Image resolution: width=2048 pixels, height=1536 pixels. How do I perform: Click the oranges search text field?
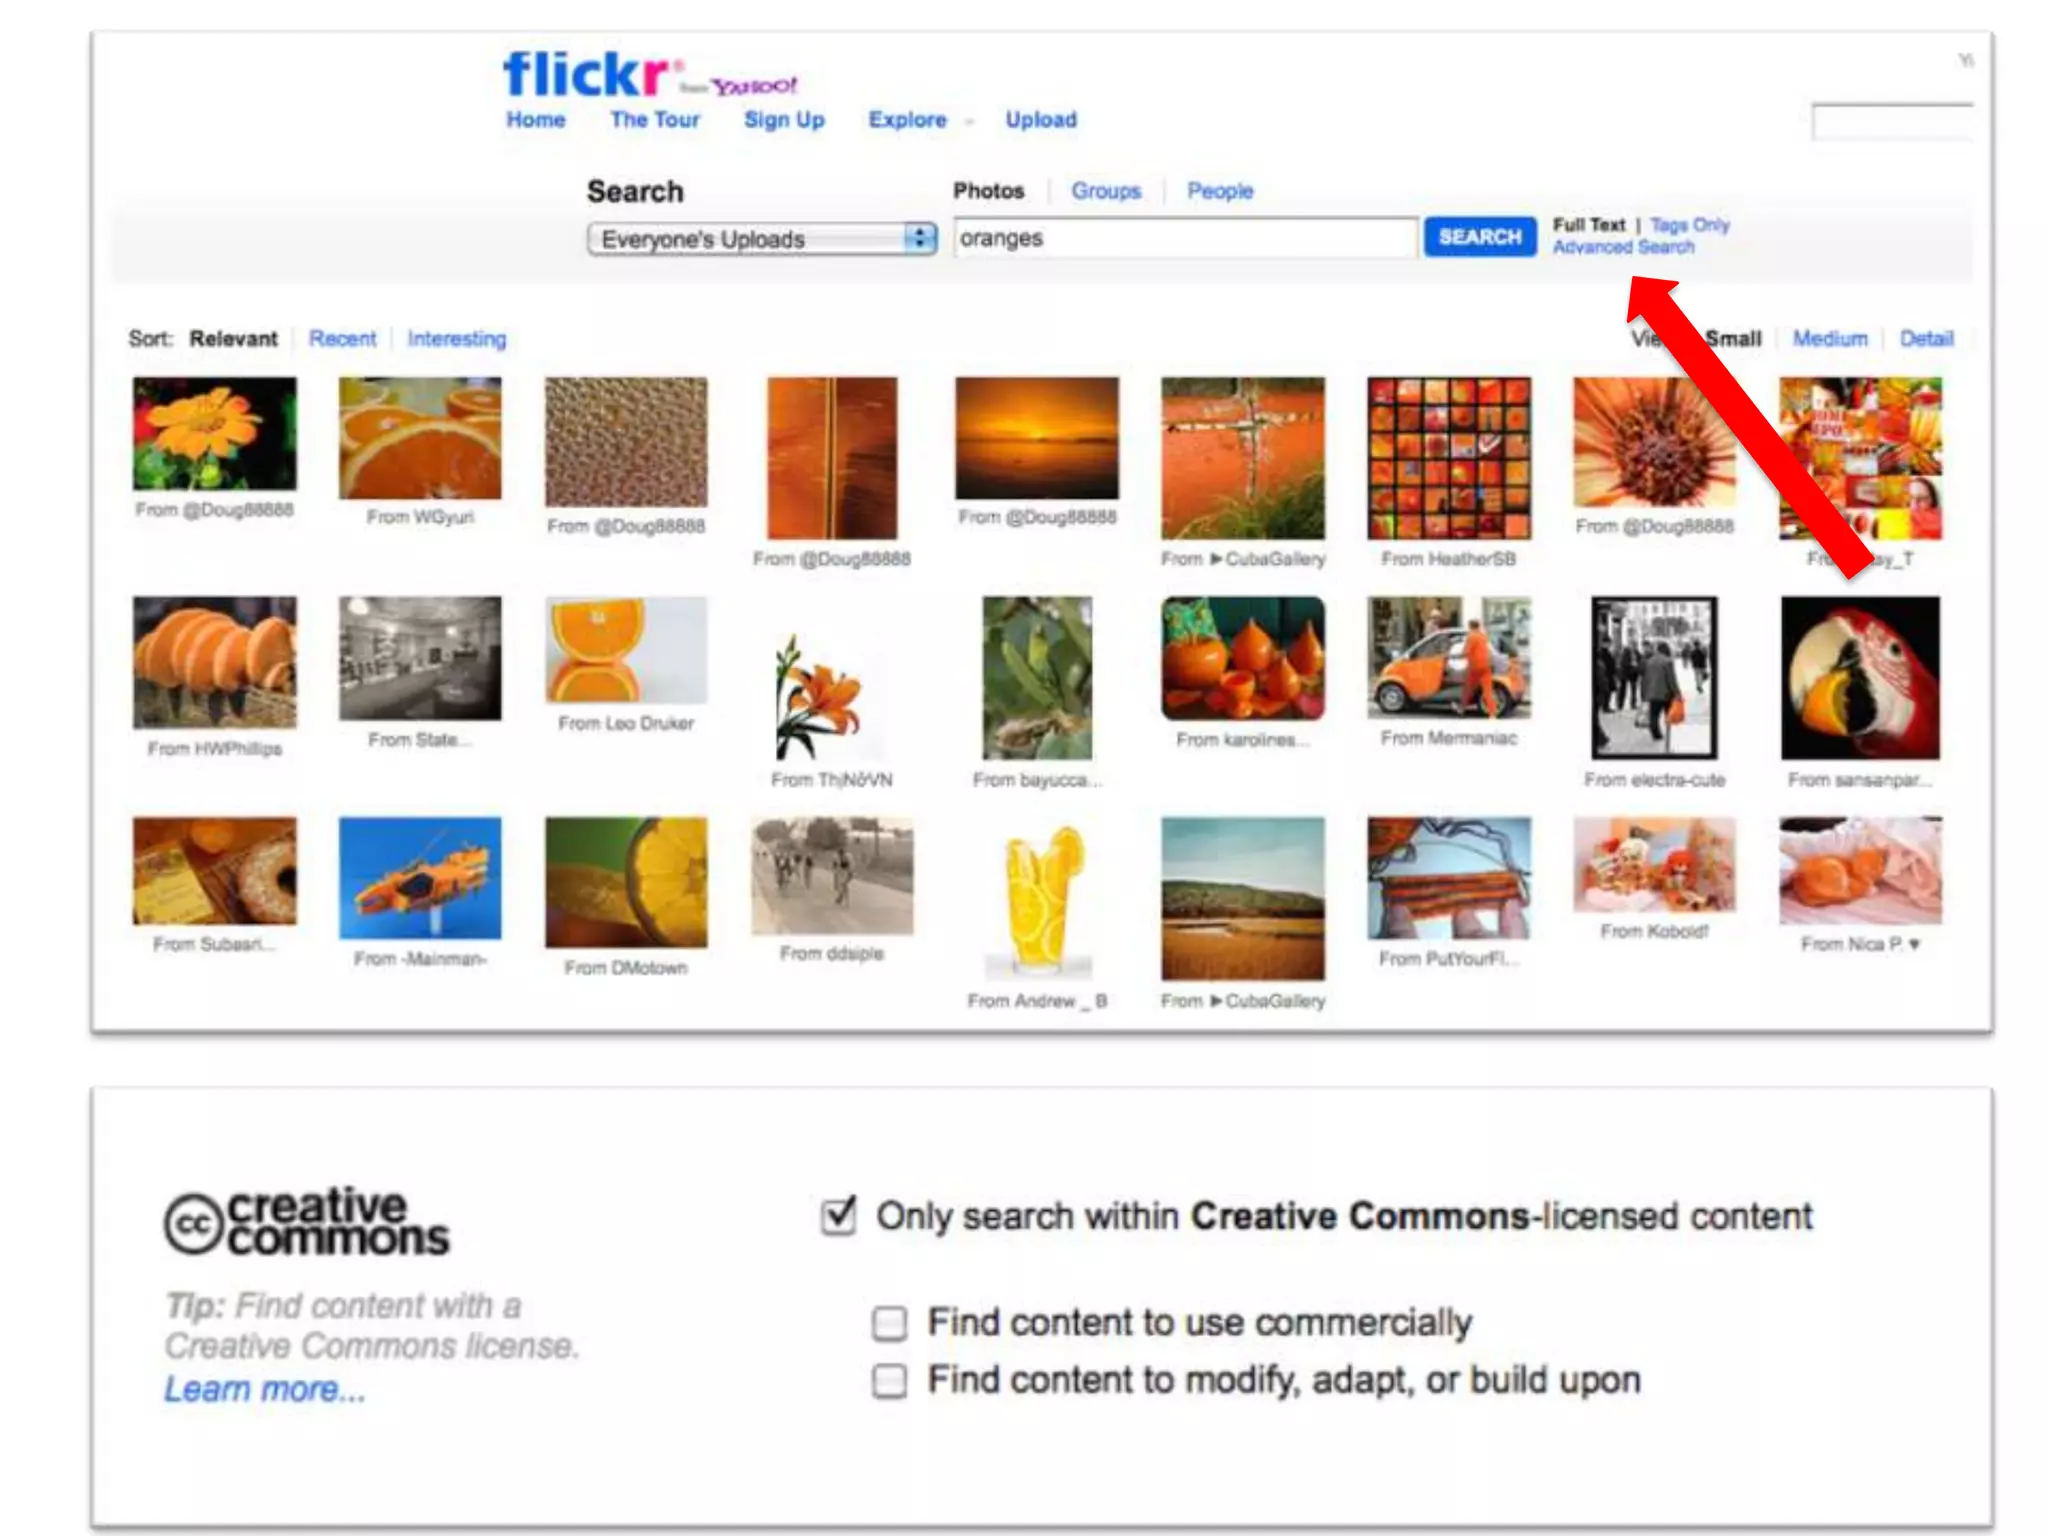[x=1186, y=238]
